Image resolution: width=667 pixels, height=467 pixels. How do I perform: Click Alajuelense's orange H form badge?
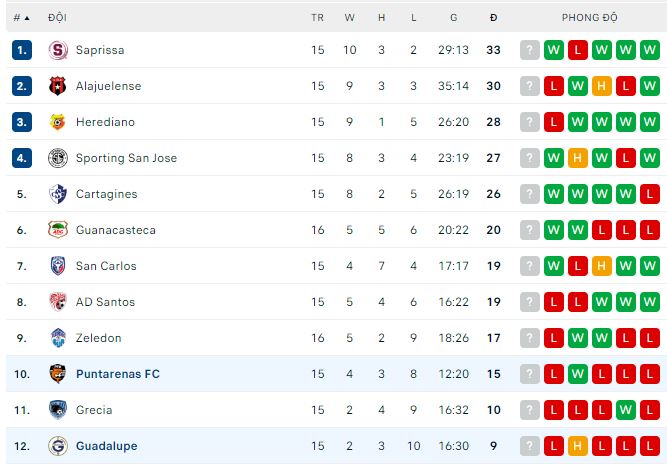[602, 86]
